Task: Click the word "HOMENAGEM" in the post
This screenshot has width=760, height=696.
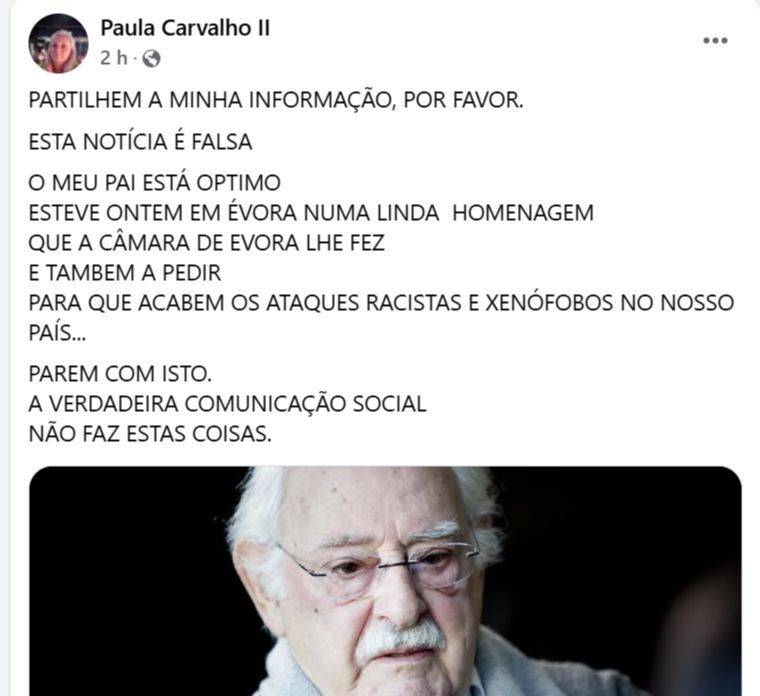Action: (523, 213)
